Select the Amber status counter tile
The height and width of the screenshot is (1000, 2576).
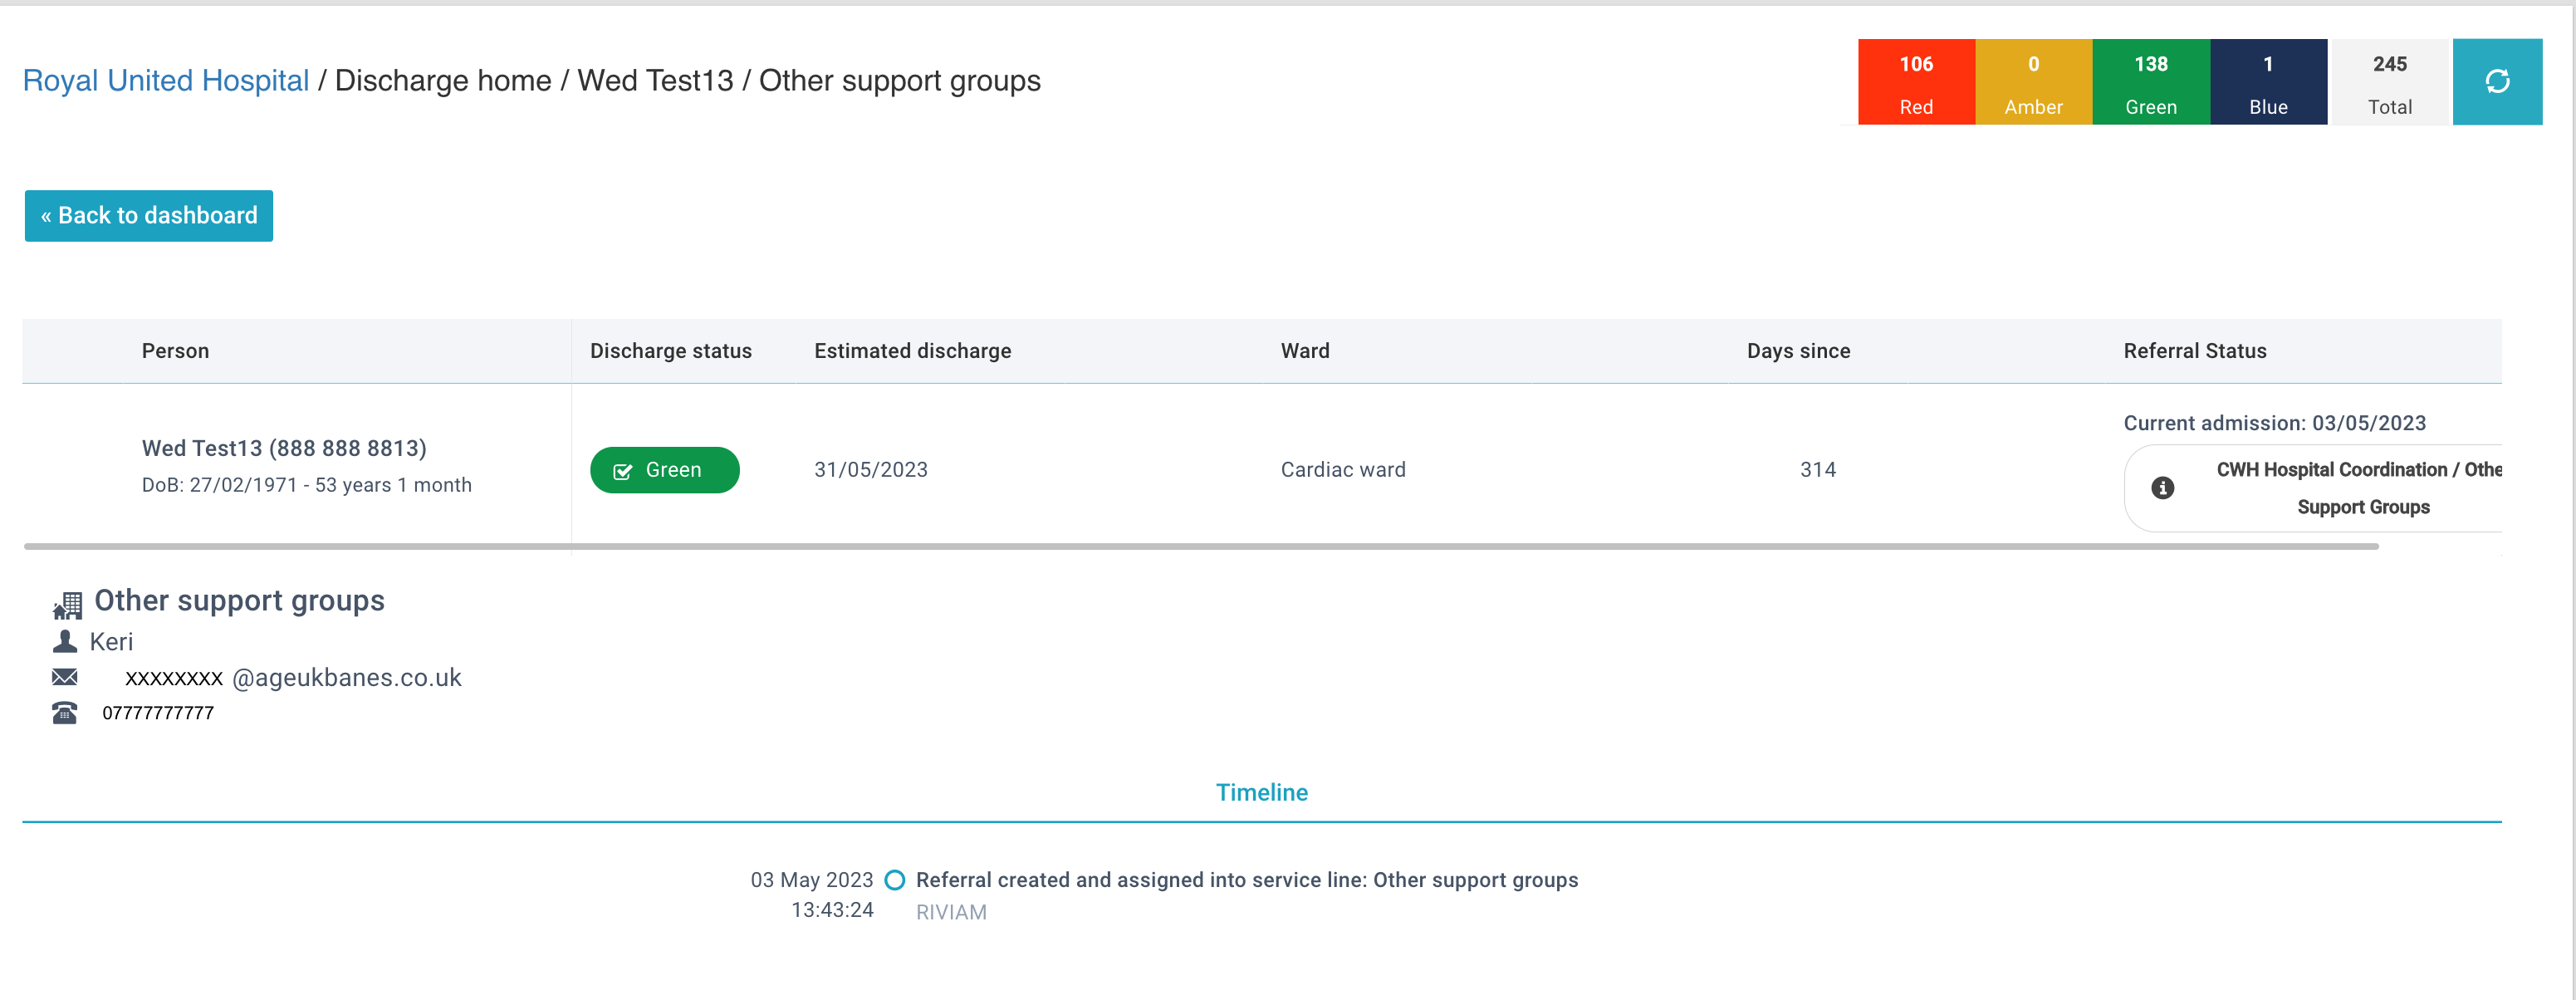coord(2033,82)
